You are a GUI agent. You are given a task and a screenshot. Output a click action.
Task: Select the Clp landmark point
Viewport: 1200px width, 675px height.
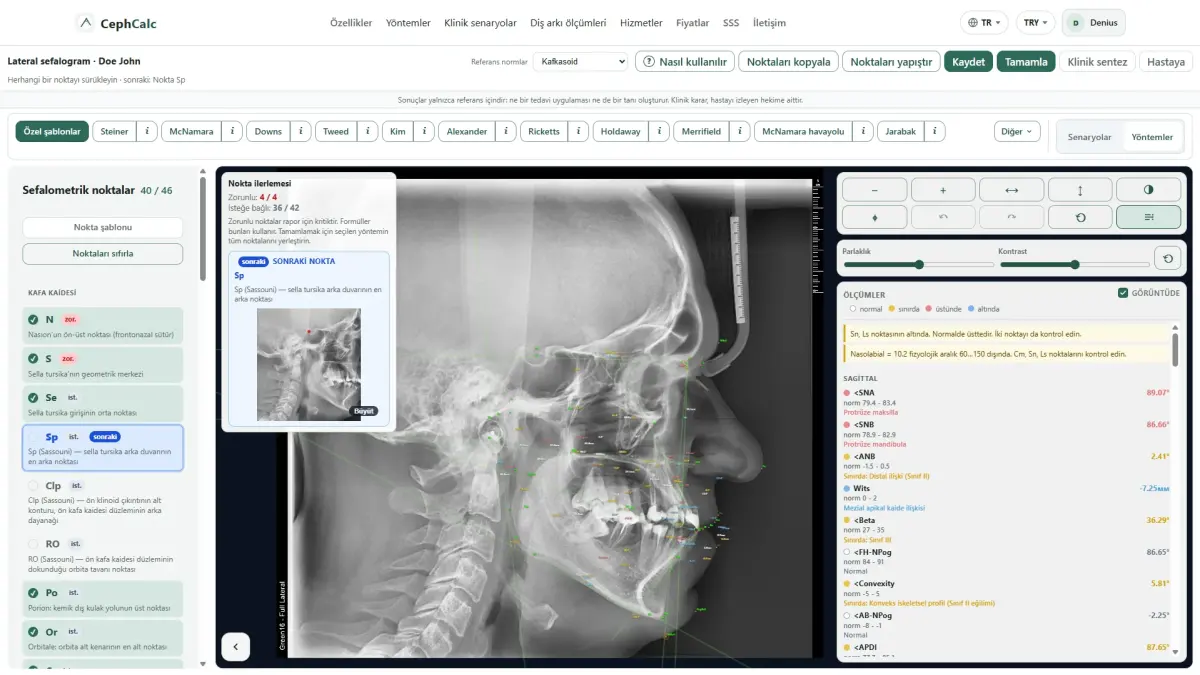[102, 502]
